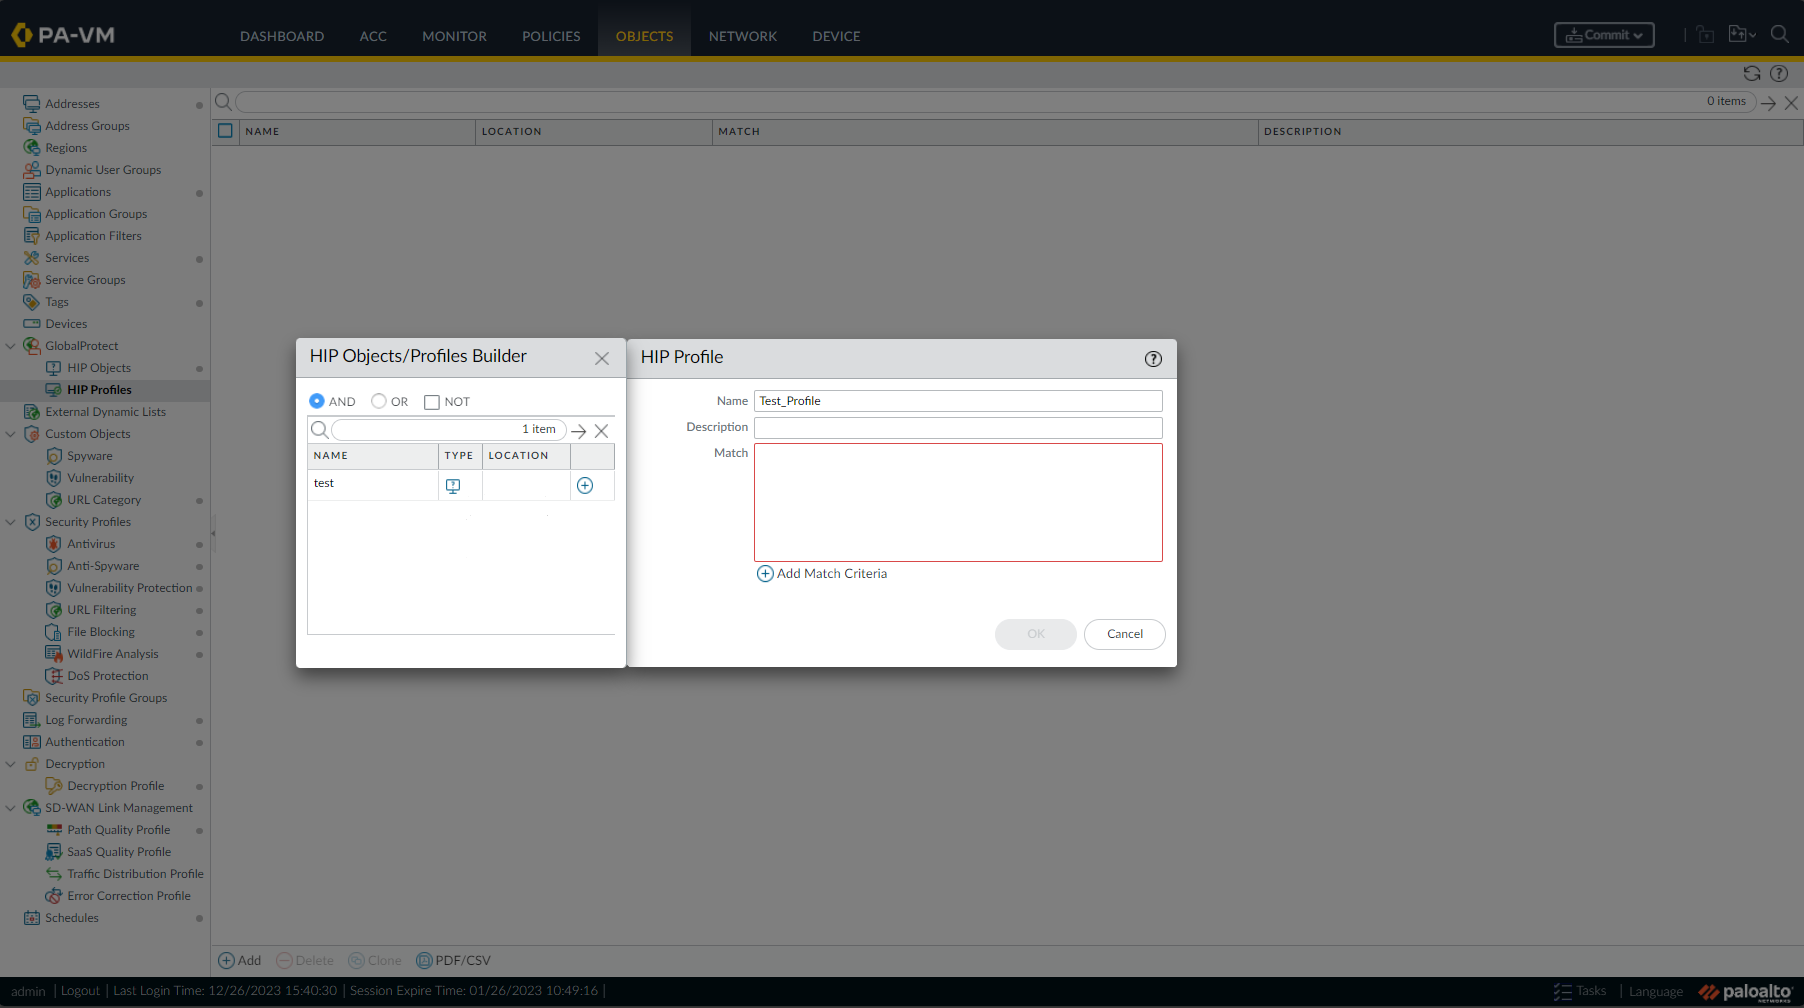Apply the builder search filter arrow

point(578,431)
